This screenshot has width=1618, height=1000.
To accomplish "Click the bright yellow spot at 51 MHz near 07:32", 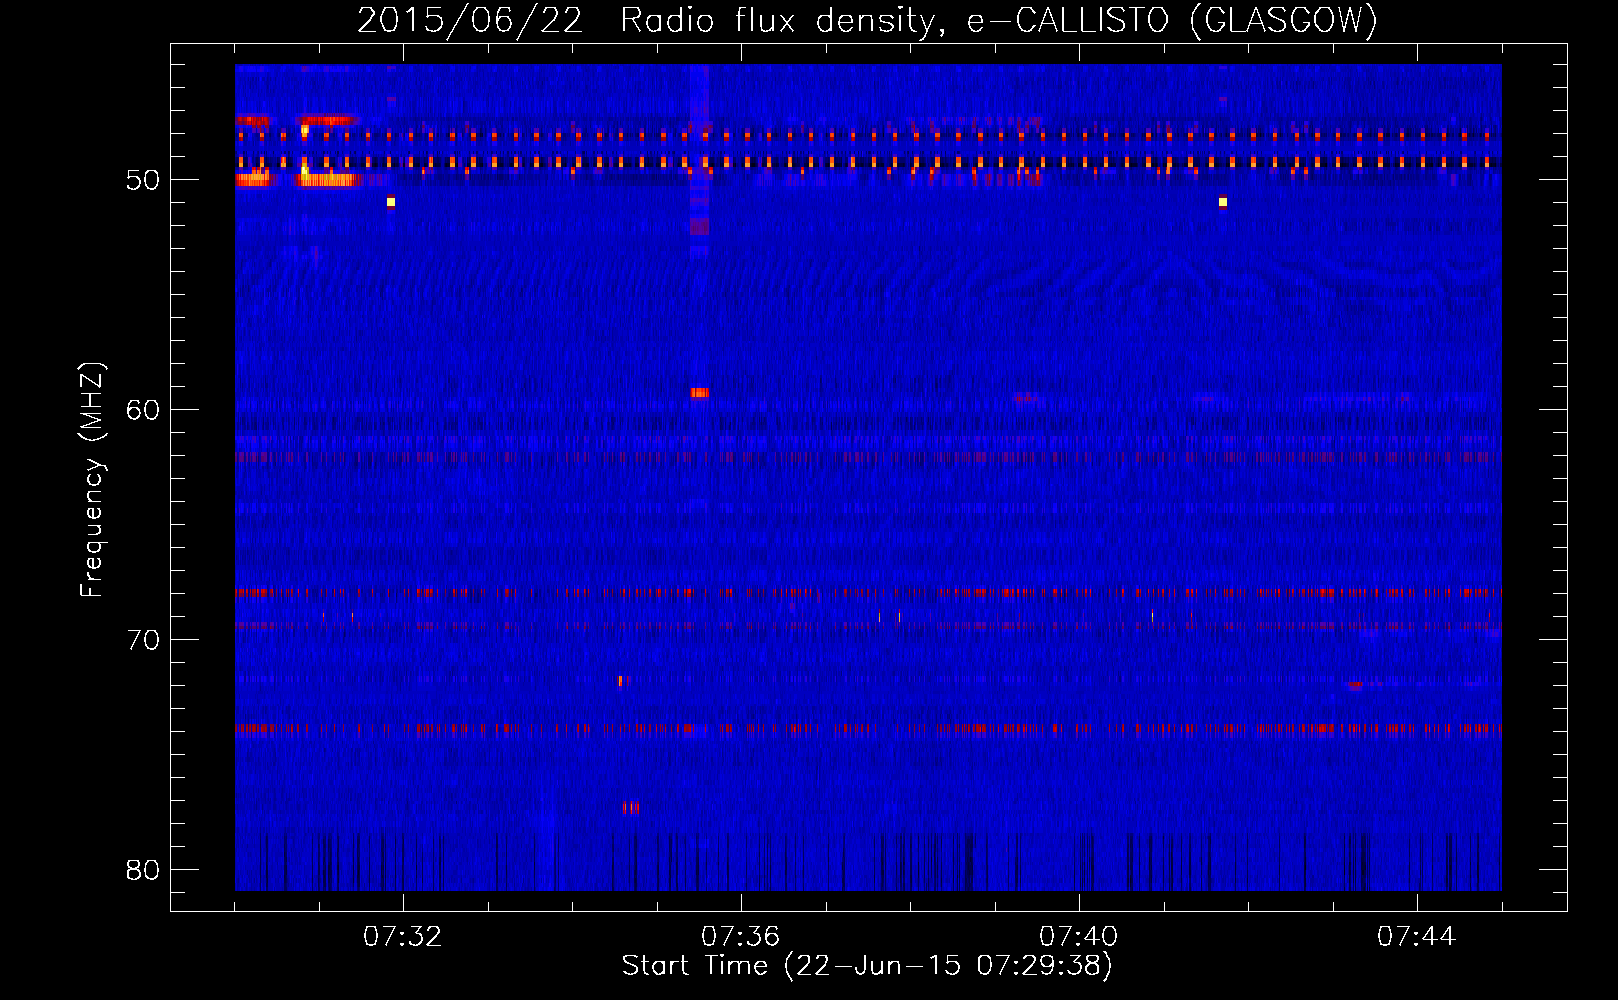I will [391, 202].
